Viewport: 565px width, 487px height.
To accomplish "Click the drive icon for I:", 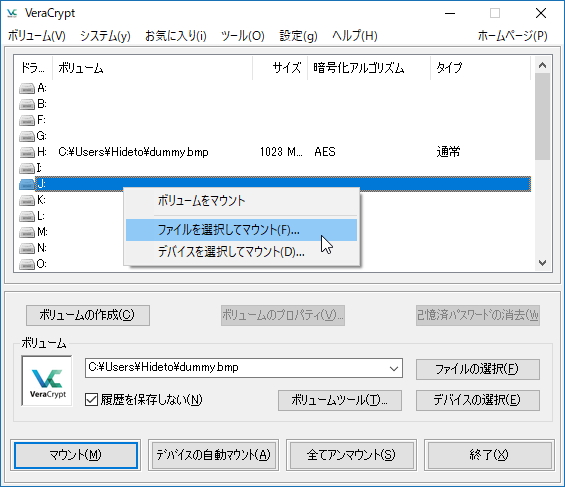I will tap(27, 168).
